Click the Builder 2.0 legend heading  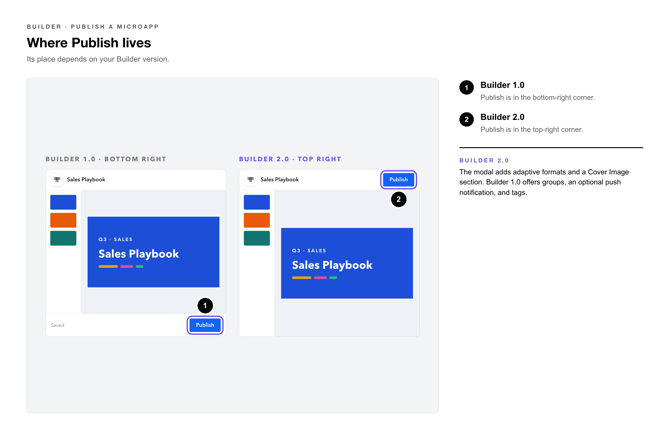pos(502,117)
